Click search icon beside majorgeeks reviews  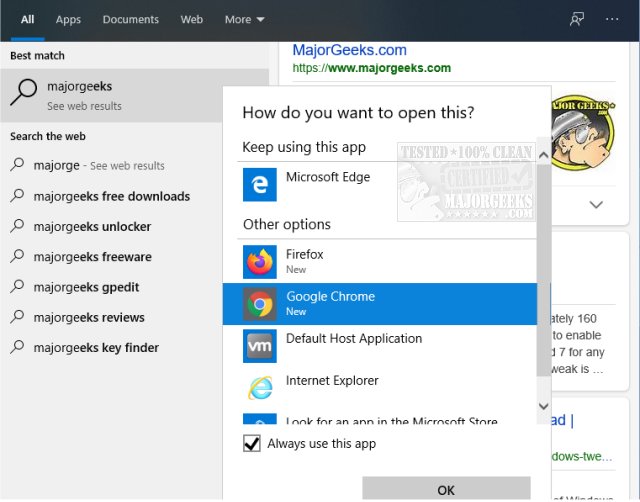point(17,316)
